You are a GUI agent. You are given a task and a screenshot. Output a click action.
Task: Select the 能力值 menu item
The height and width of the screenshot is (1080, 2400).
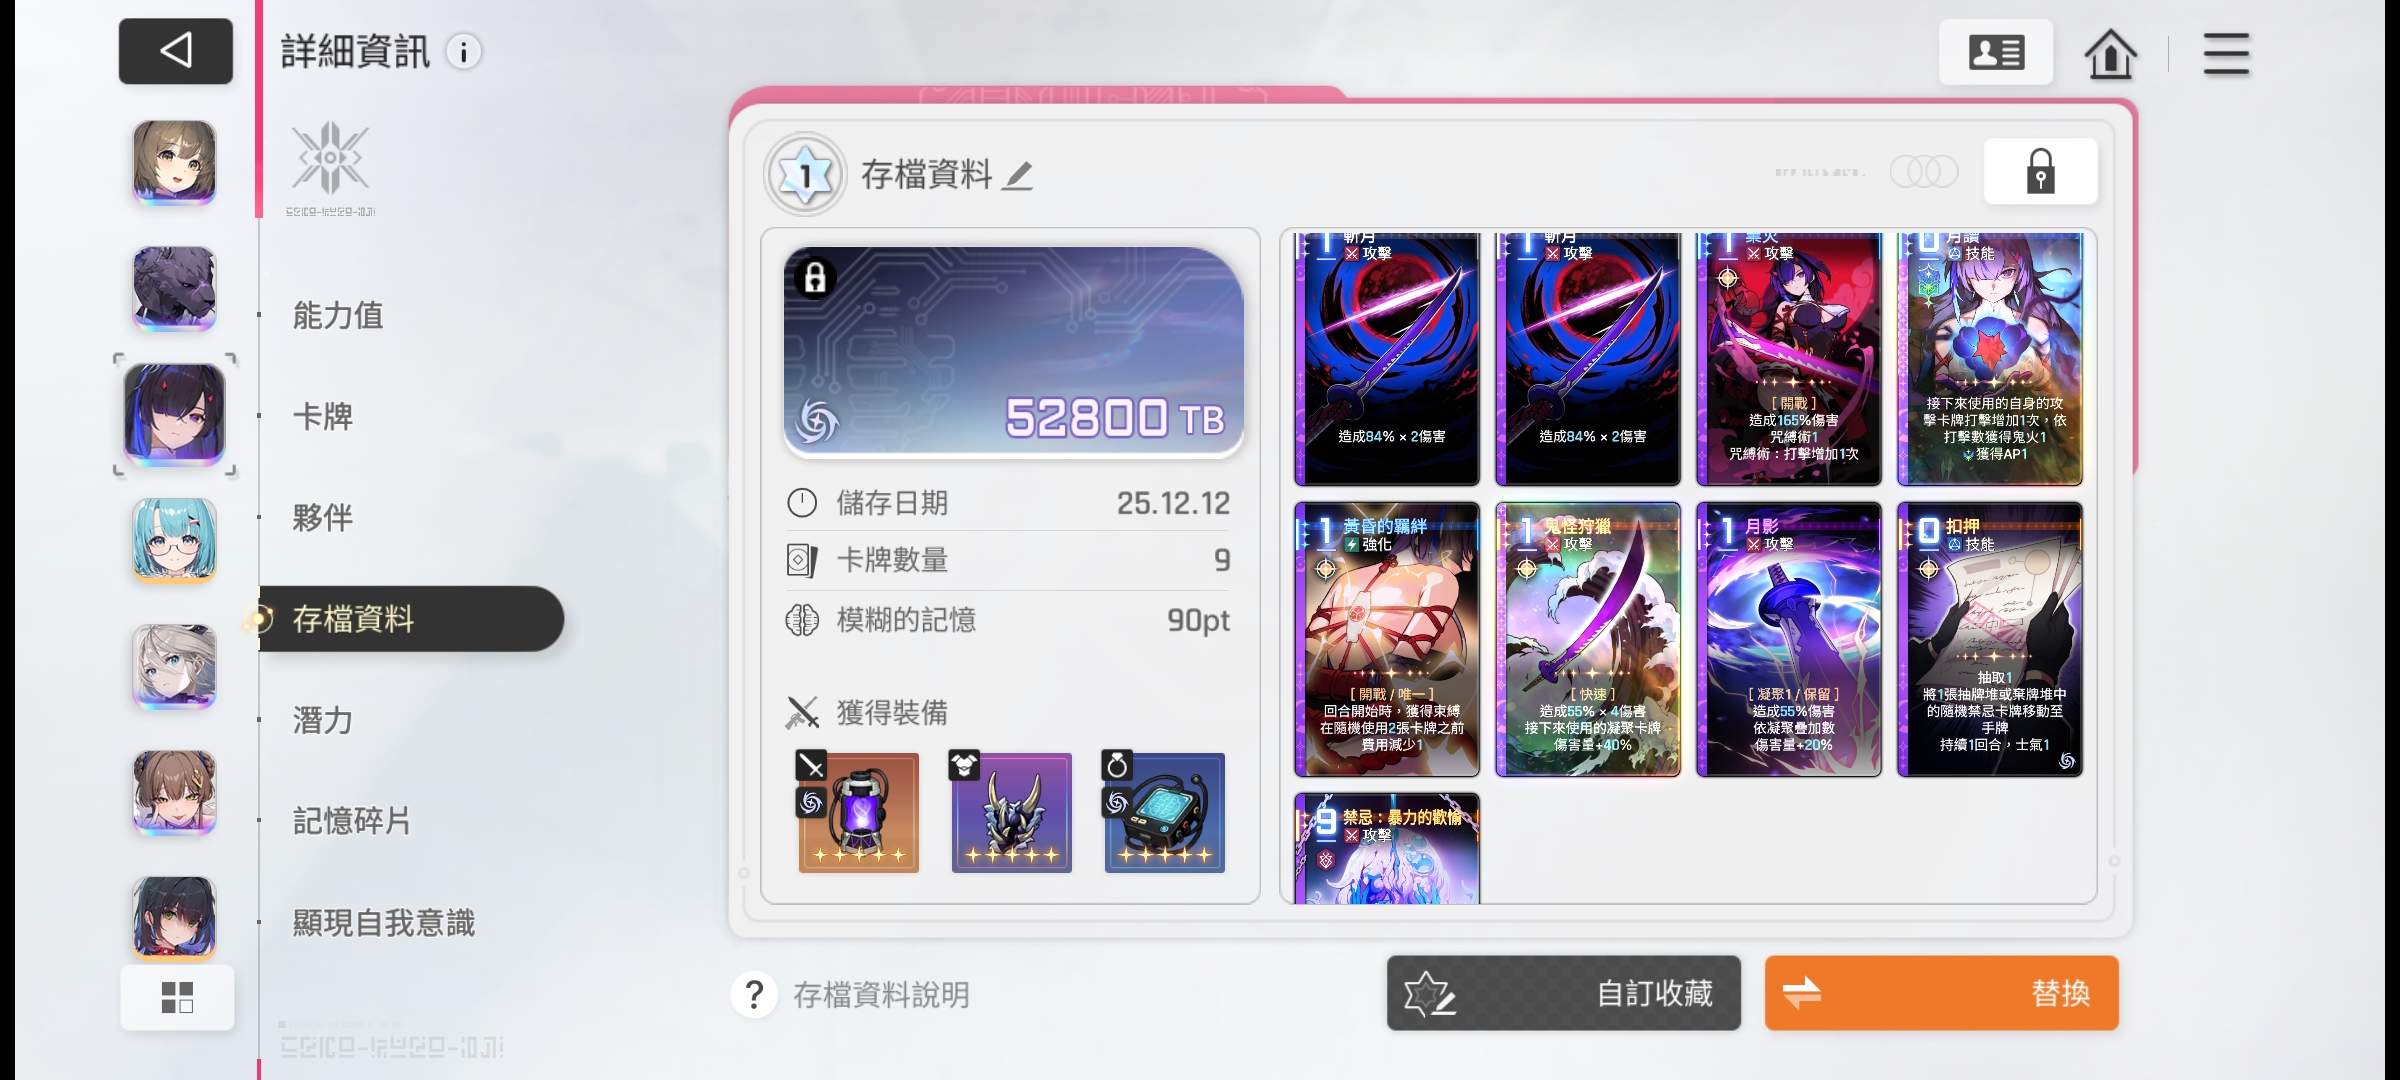pyautogui.click(x=338, y=315)
